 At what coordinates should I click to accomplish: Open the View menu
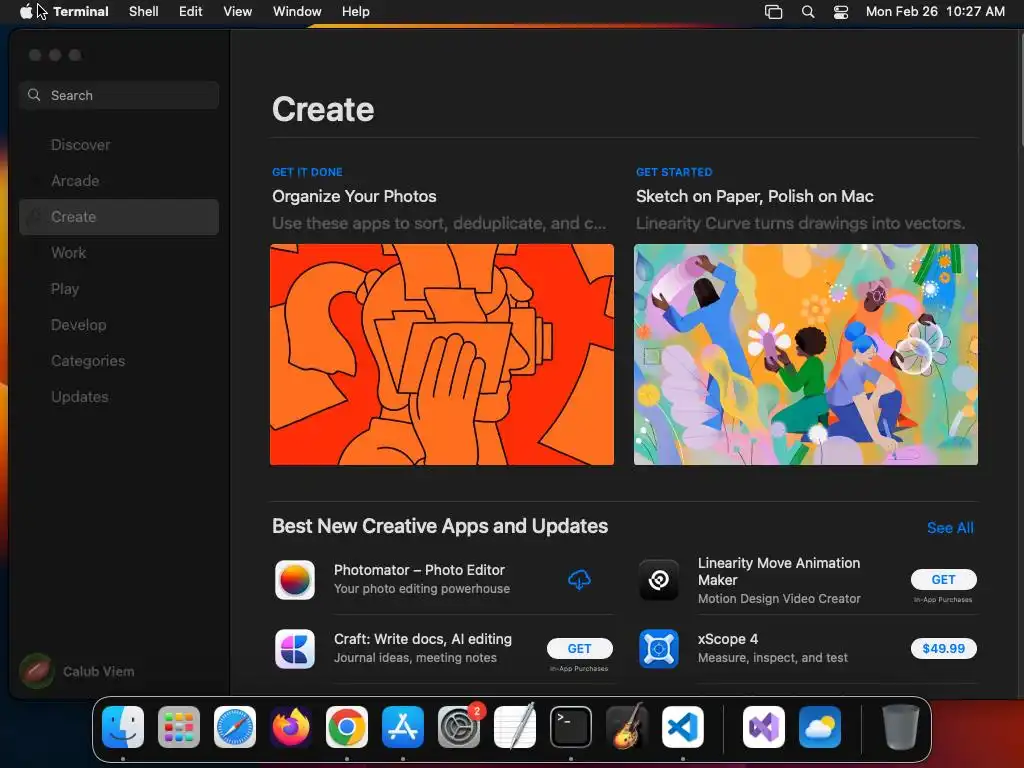click(238, 11)
